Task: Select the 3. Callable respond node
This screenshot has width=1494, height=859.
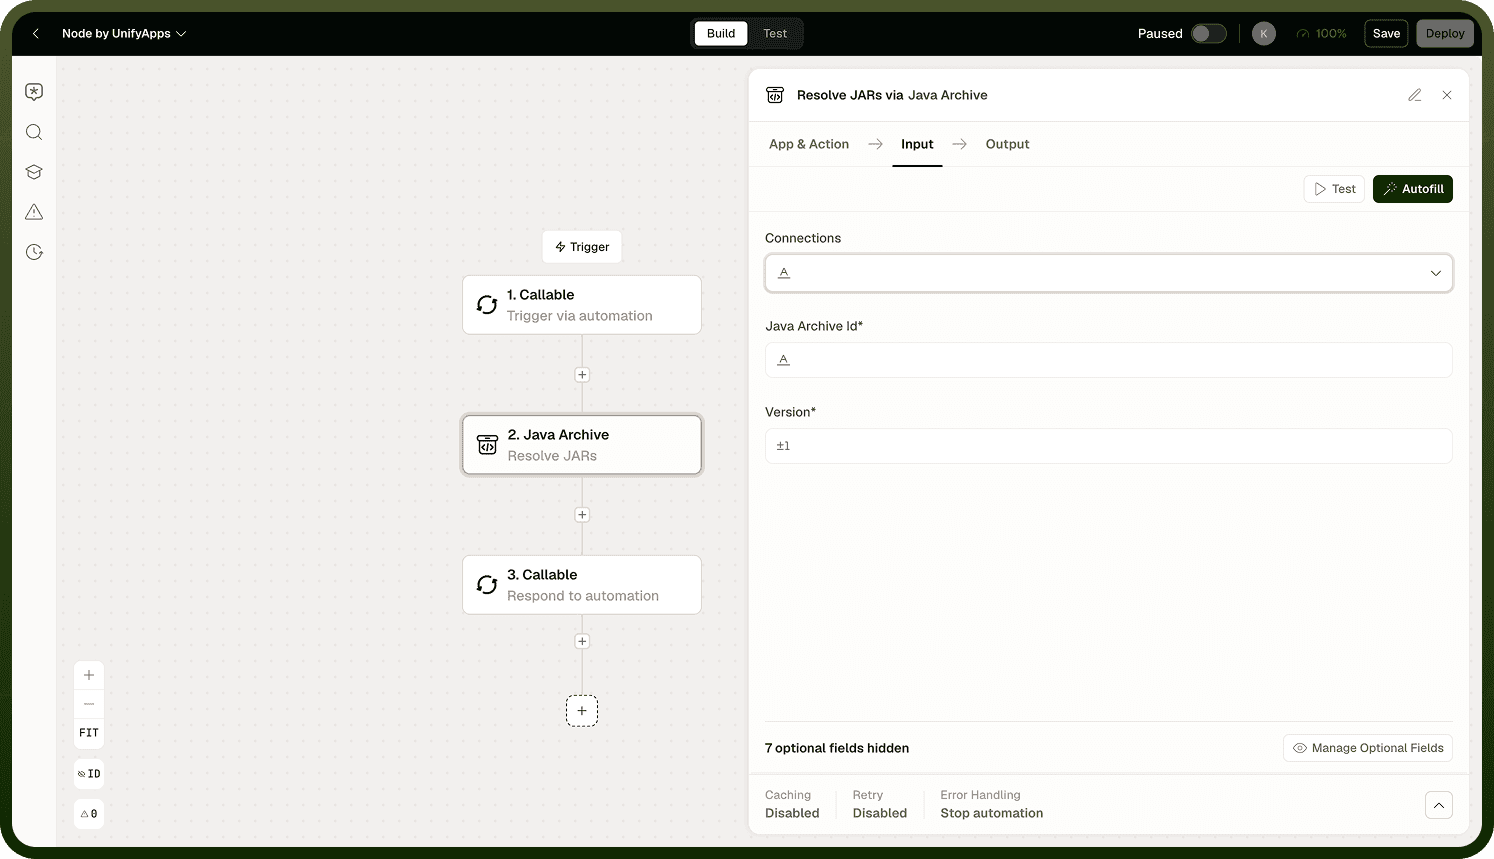Action: coord(582,585)
